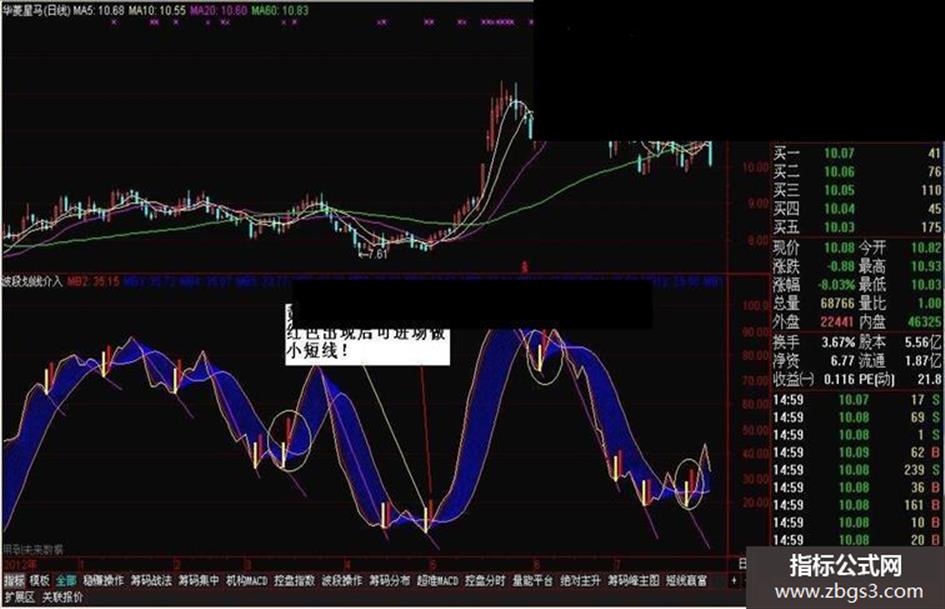Image resolution: width=945 pixels, height=609 pixels.
Task: Click the MA20: 10.60 label
Action: pos(218,10)
